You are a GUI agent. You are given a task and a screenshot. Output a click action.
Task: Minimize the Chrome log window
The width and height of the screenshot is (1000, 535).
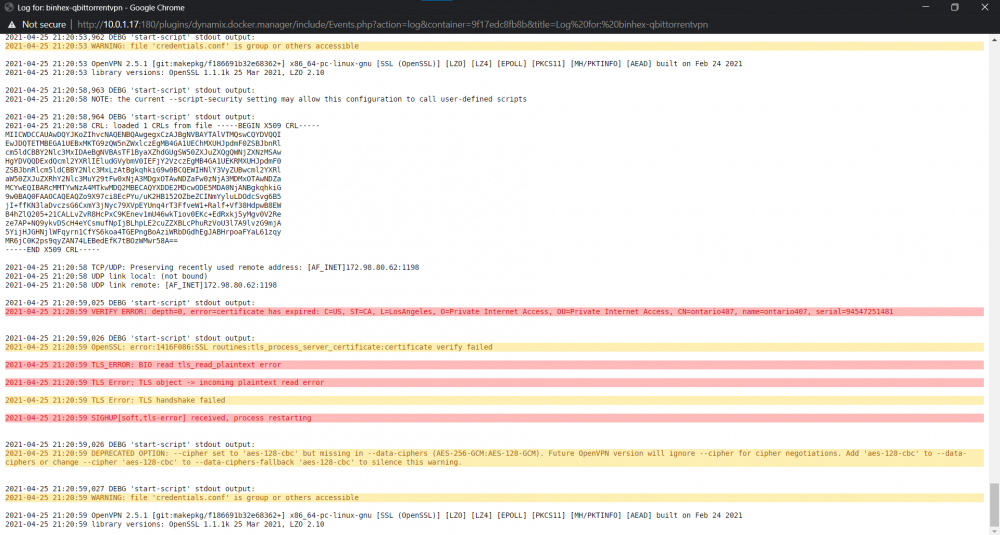(925, 8)
